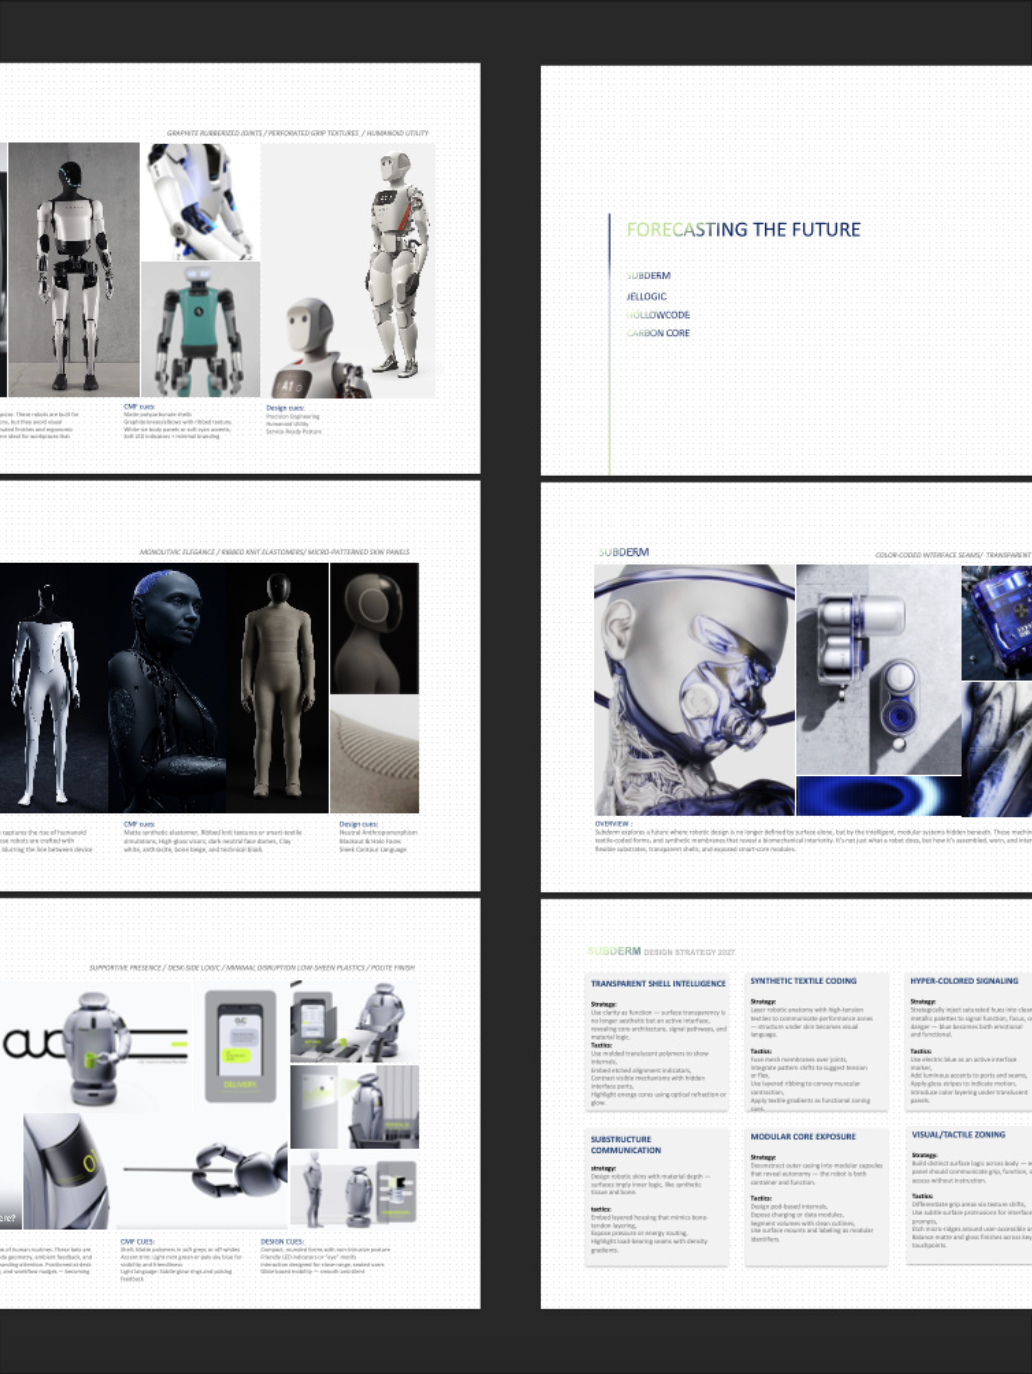
Task: Click 'Tactics:' in the Modular Core Exposure card
Action: pos(761,1198)
